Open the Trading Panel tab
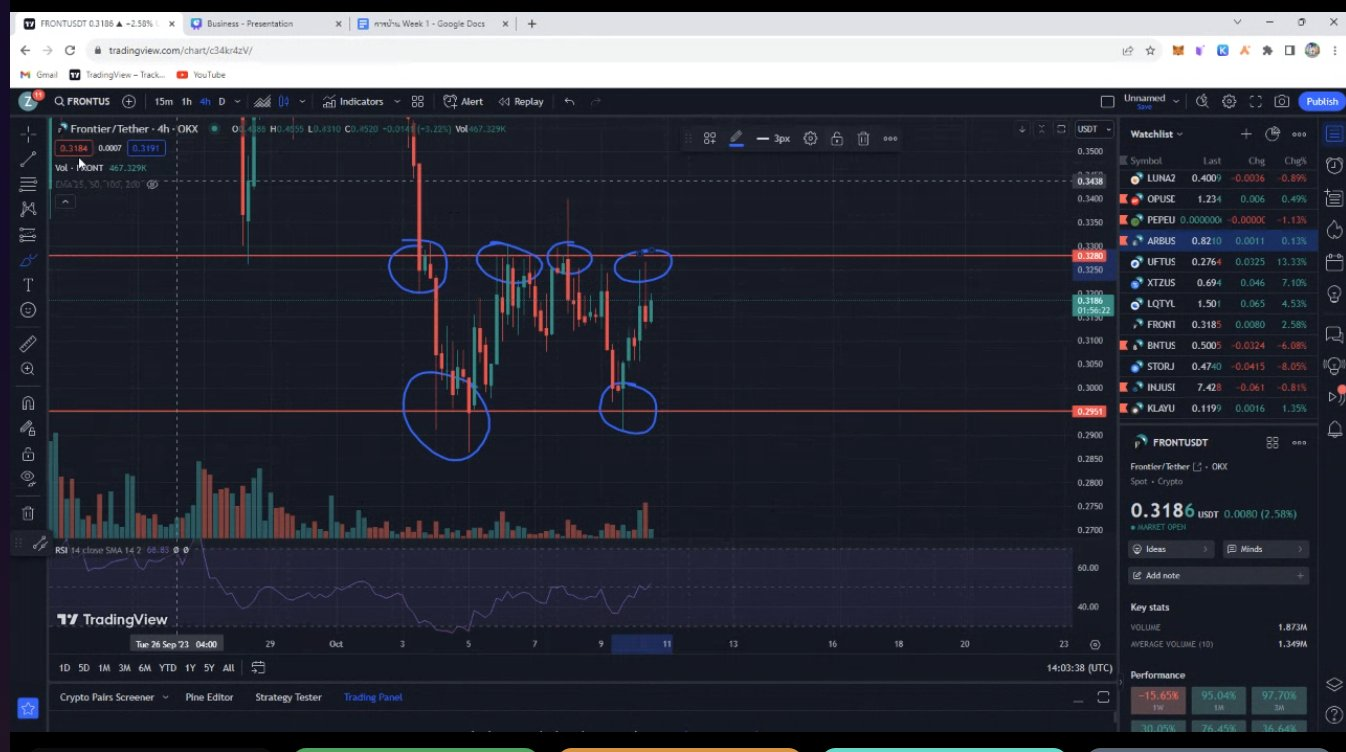The width and height of the screenshot is (1346, 752). click(373, 697)
